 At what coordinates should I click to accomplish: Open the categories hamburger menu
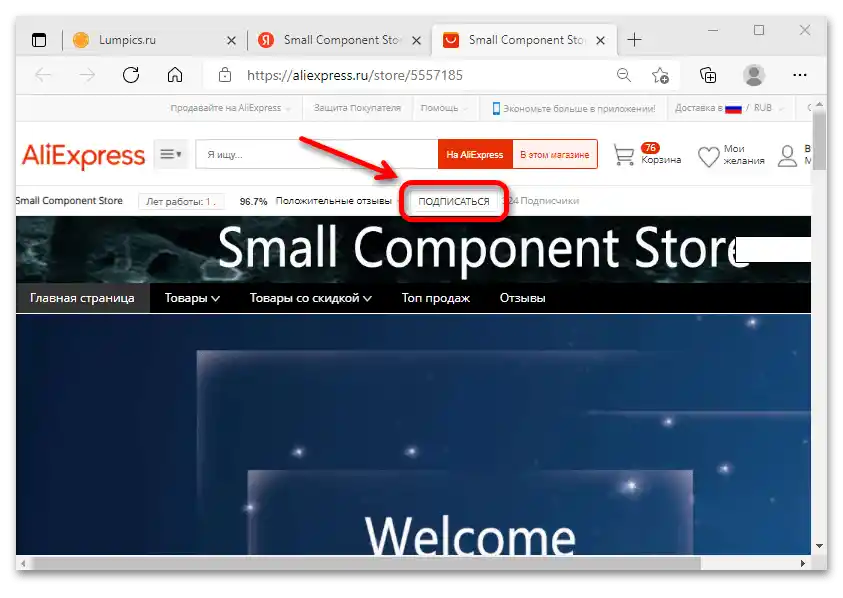point(170,154)
